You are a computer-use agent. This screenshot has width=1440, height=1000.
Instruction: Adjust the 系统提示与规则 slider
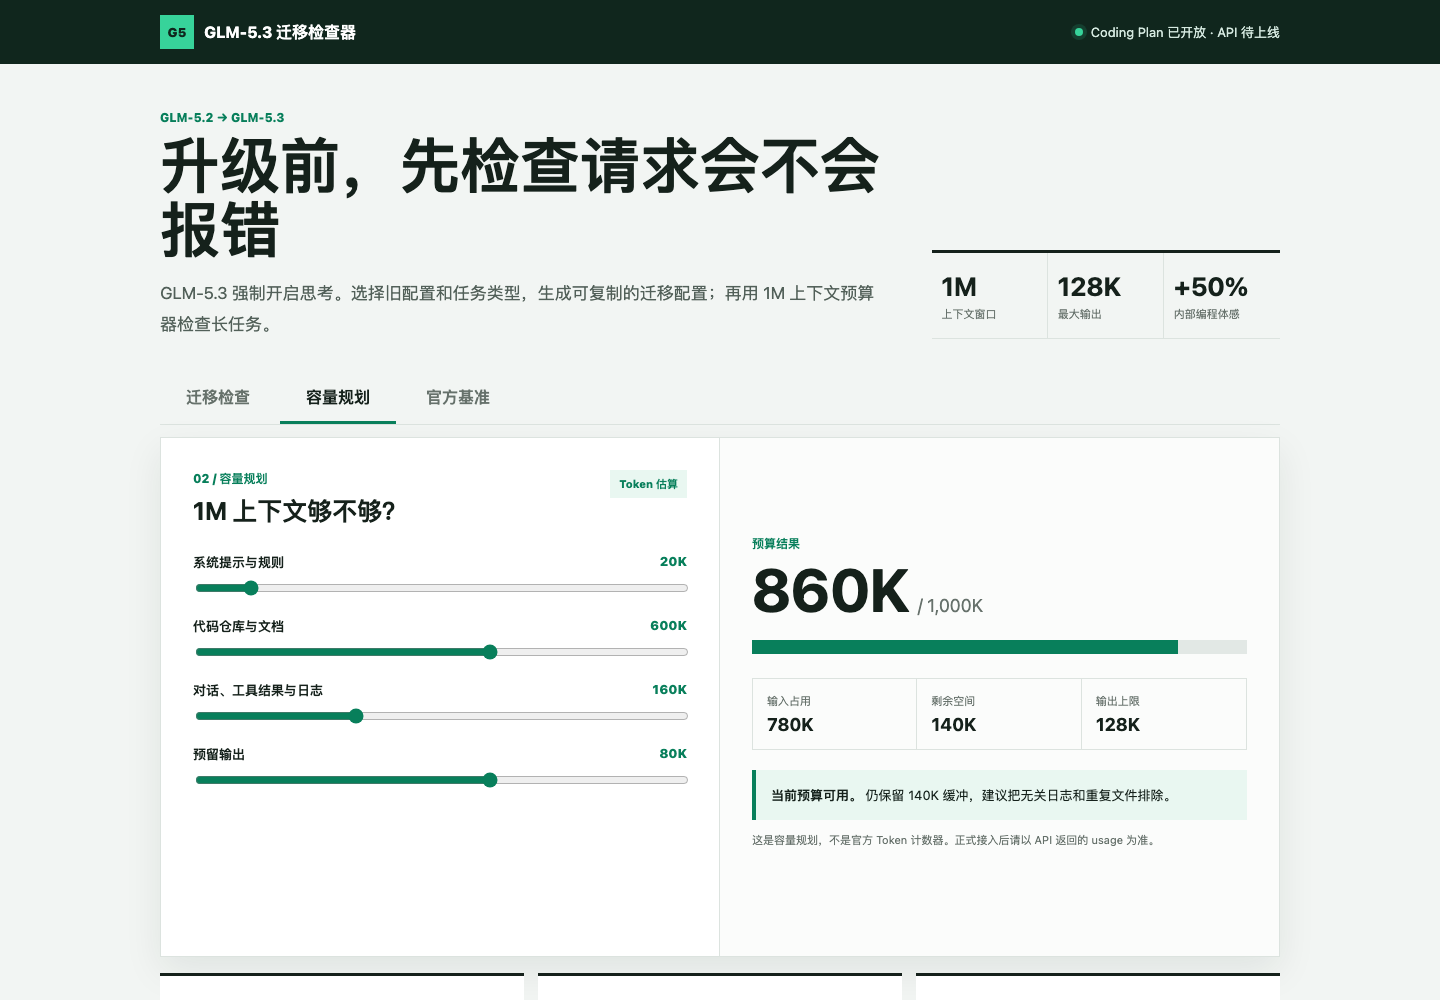442,588
